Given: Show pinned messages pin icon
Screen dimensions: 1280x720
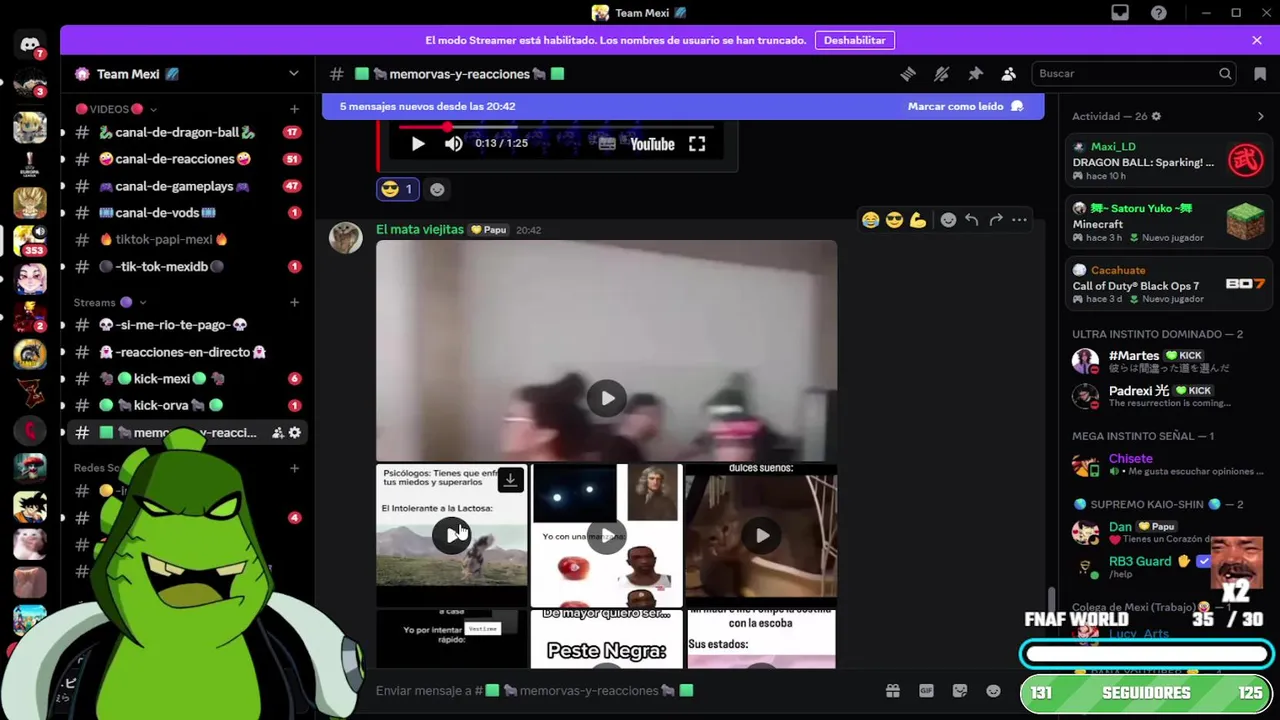Looking at the screenshot, I should pyautogui.click(x=975, y=74).
